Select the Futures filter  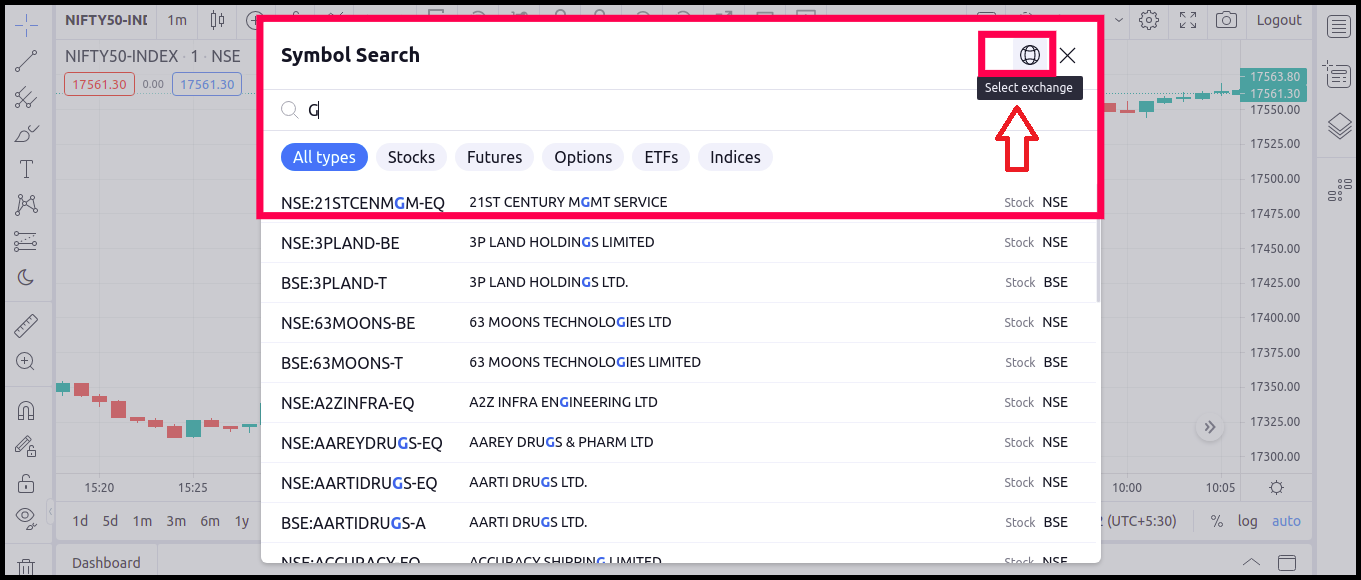[x=494, y=157]
